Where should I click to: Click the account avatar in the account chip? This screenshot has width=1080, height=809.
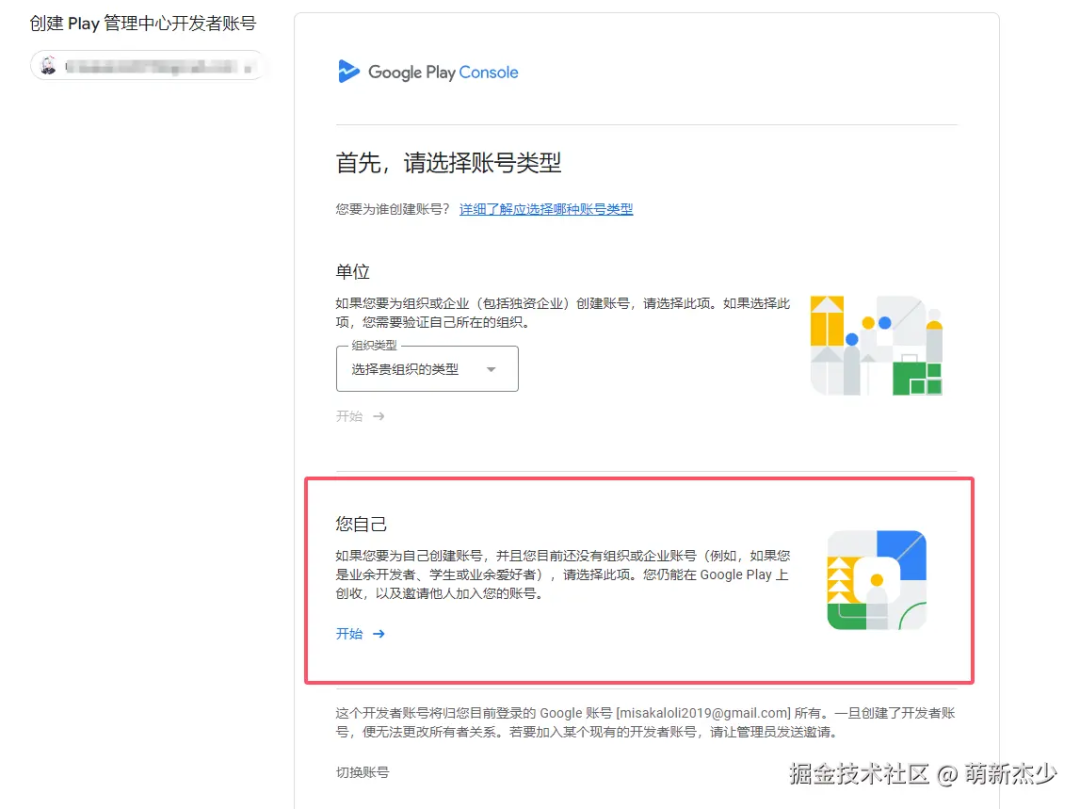coord(48,66)
